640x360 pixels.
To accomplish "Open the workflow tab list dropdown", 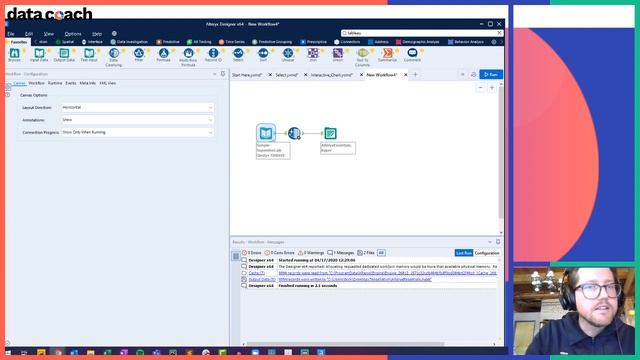I will pyautogui.click(x=462, y=75).
